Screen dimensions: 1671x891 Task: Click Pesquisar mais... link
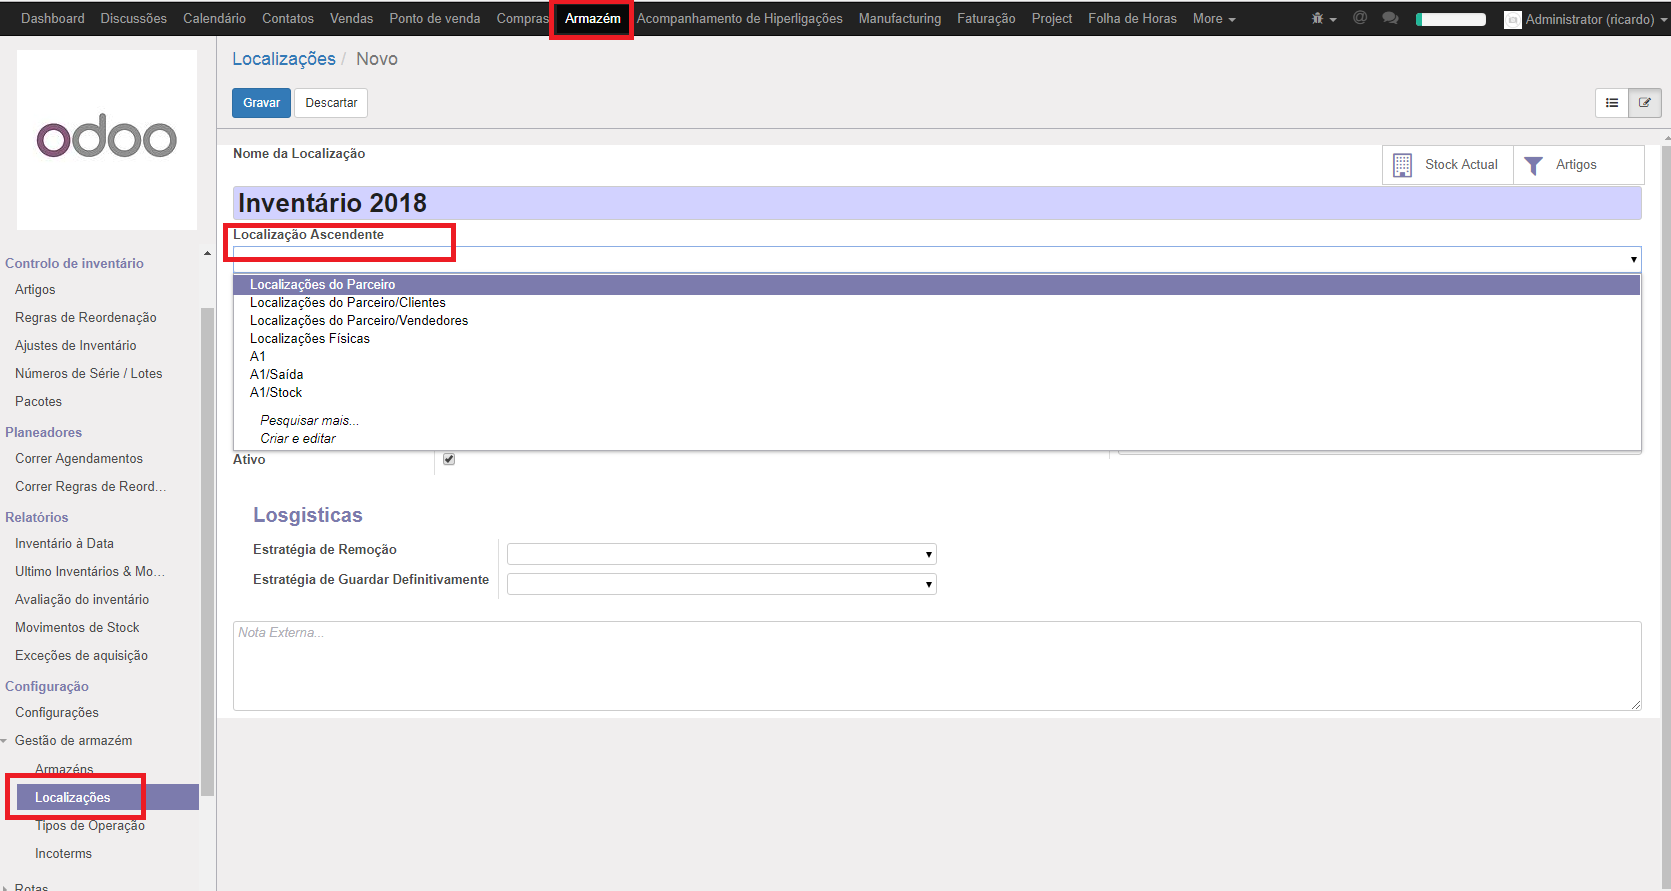click(309, 421)
